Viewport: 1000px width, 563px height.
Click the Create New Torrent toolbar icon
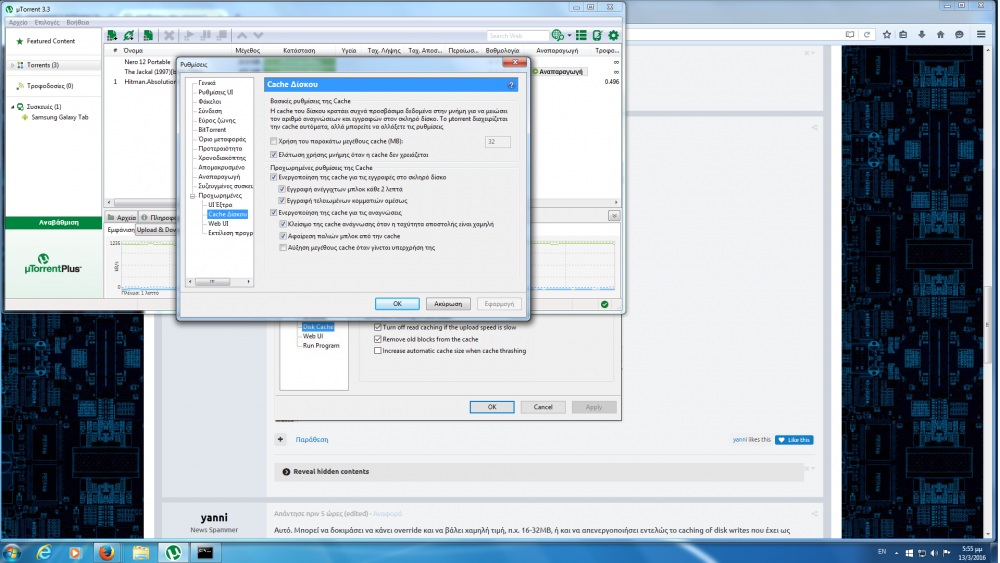pyautogui.click(x=148, y=35)
